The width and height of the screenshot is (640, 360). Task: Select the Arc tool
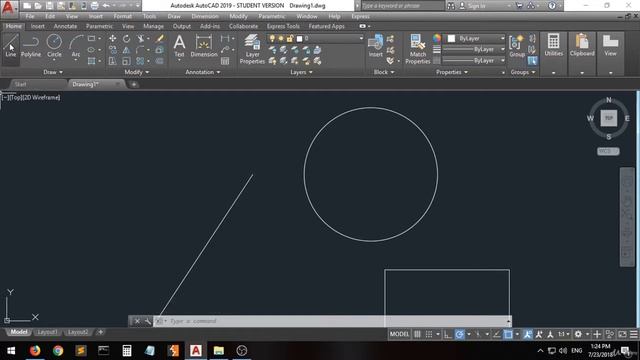pyautogui.click(x=76, y=46)
